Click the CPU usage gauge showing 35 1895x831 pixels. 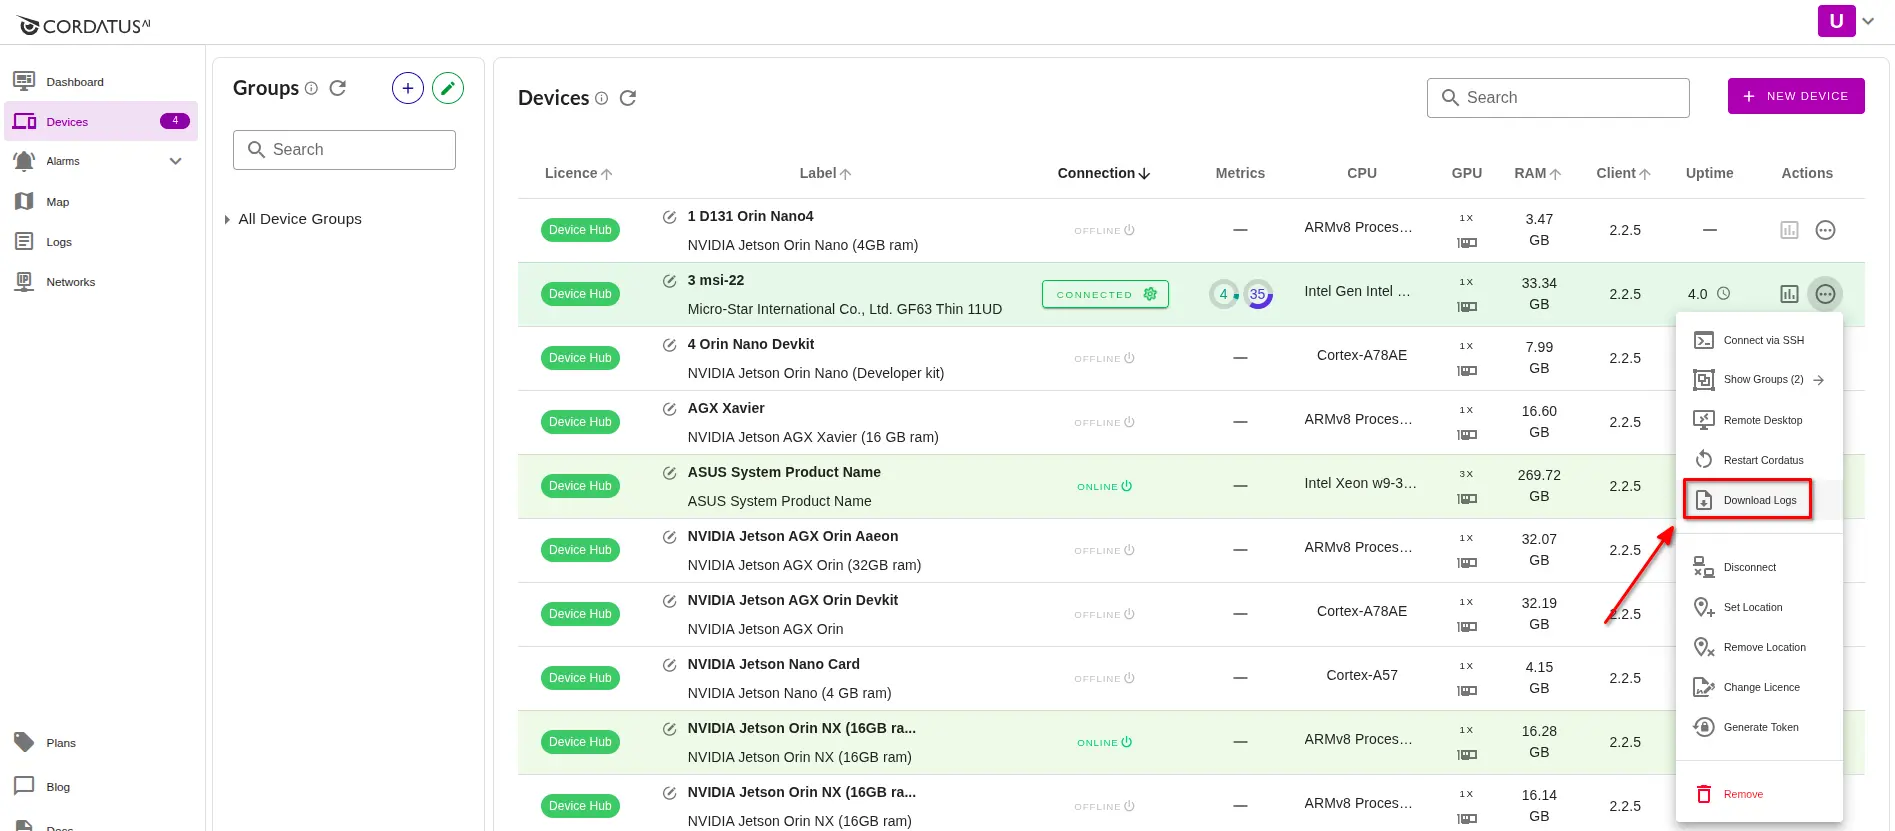click(x=1257, y=294)
